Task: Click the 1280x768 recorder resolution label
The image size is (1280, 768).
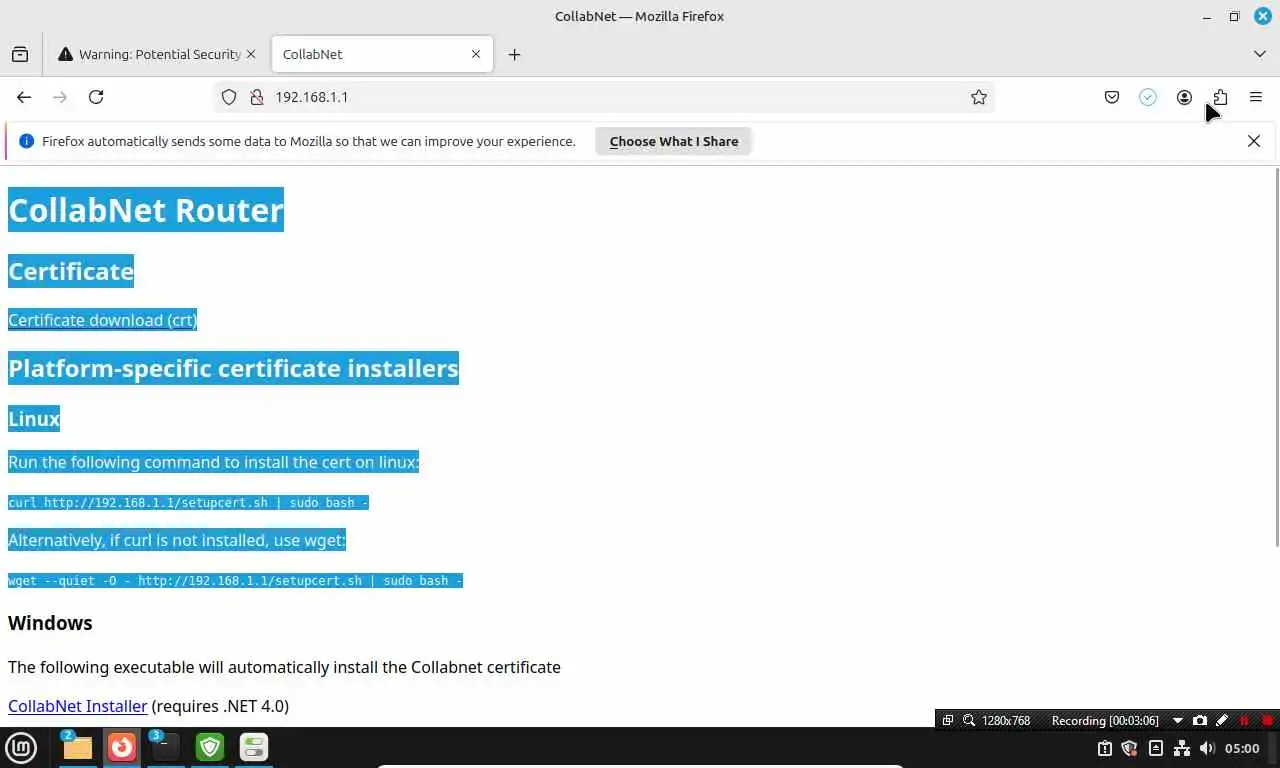Action: 1006,720
